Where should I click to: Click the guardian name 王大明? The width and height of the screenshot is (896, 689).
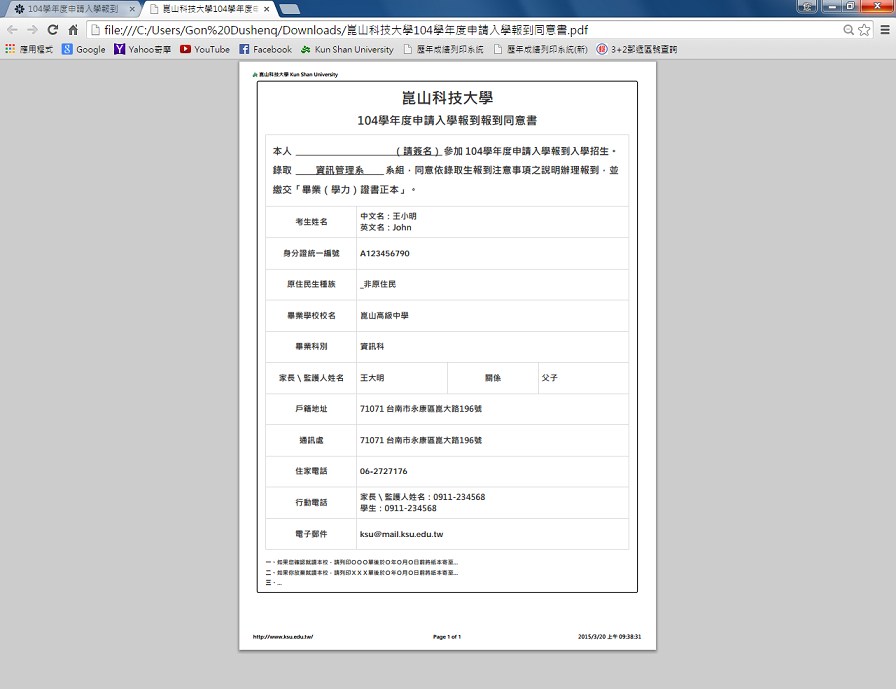pos(372,378)
